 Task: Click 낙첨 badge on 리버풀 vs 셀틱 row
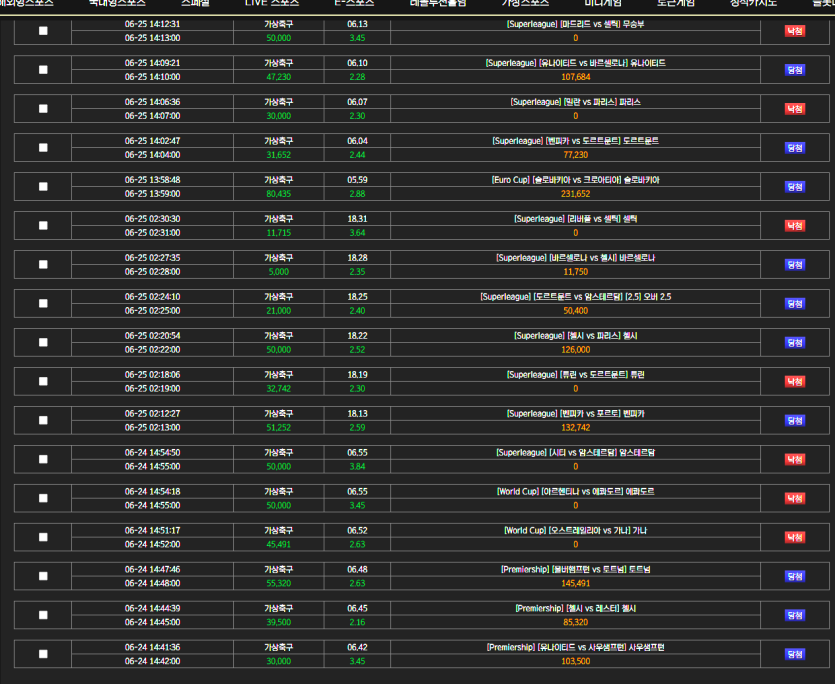[x=794, y=226]
